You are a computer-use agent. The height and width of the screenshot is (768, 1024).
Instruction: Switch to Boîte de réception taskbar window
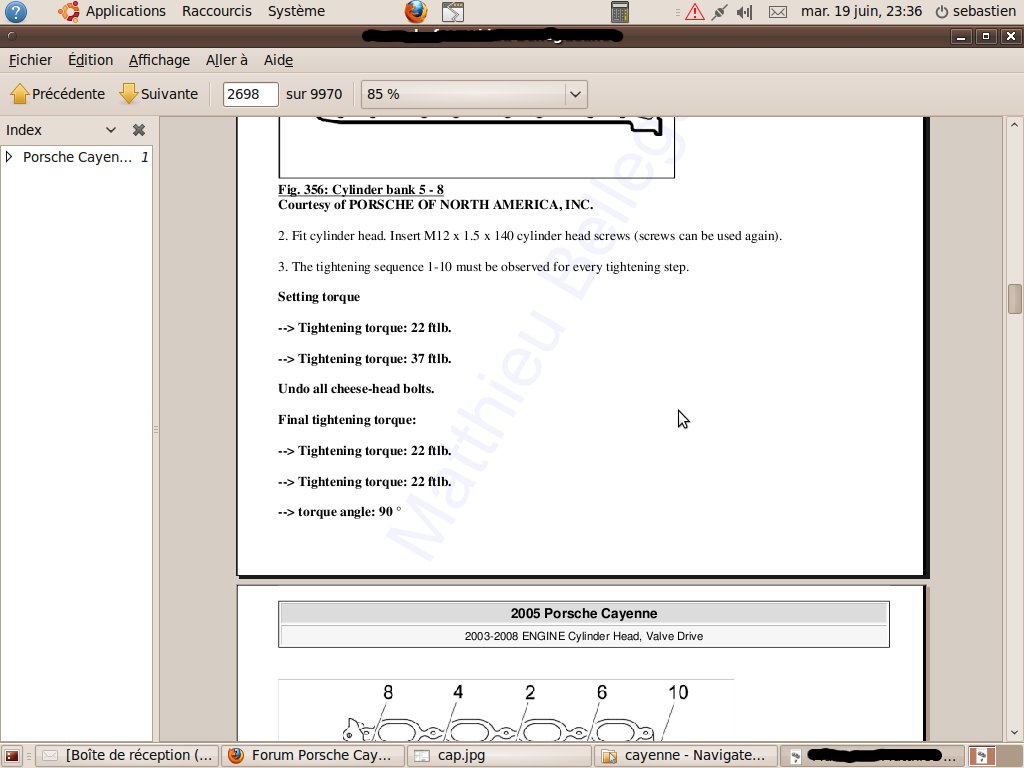127,756
